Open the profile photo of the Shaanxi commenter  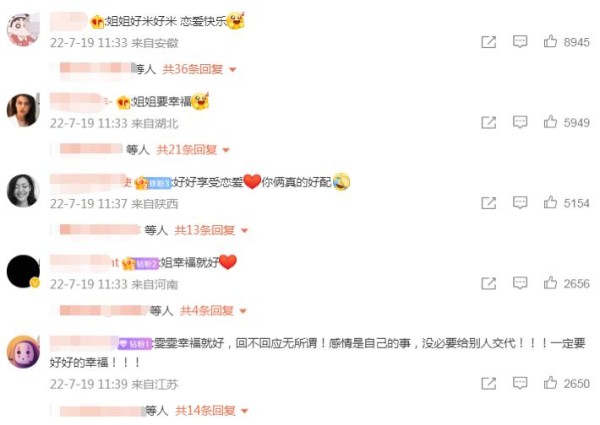tap(23, 191)
